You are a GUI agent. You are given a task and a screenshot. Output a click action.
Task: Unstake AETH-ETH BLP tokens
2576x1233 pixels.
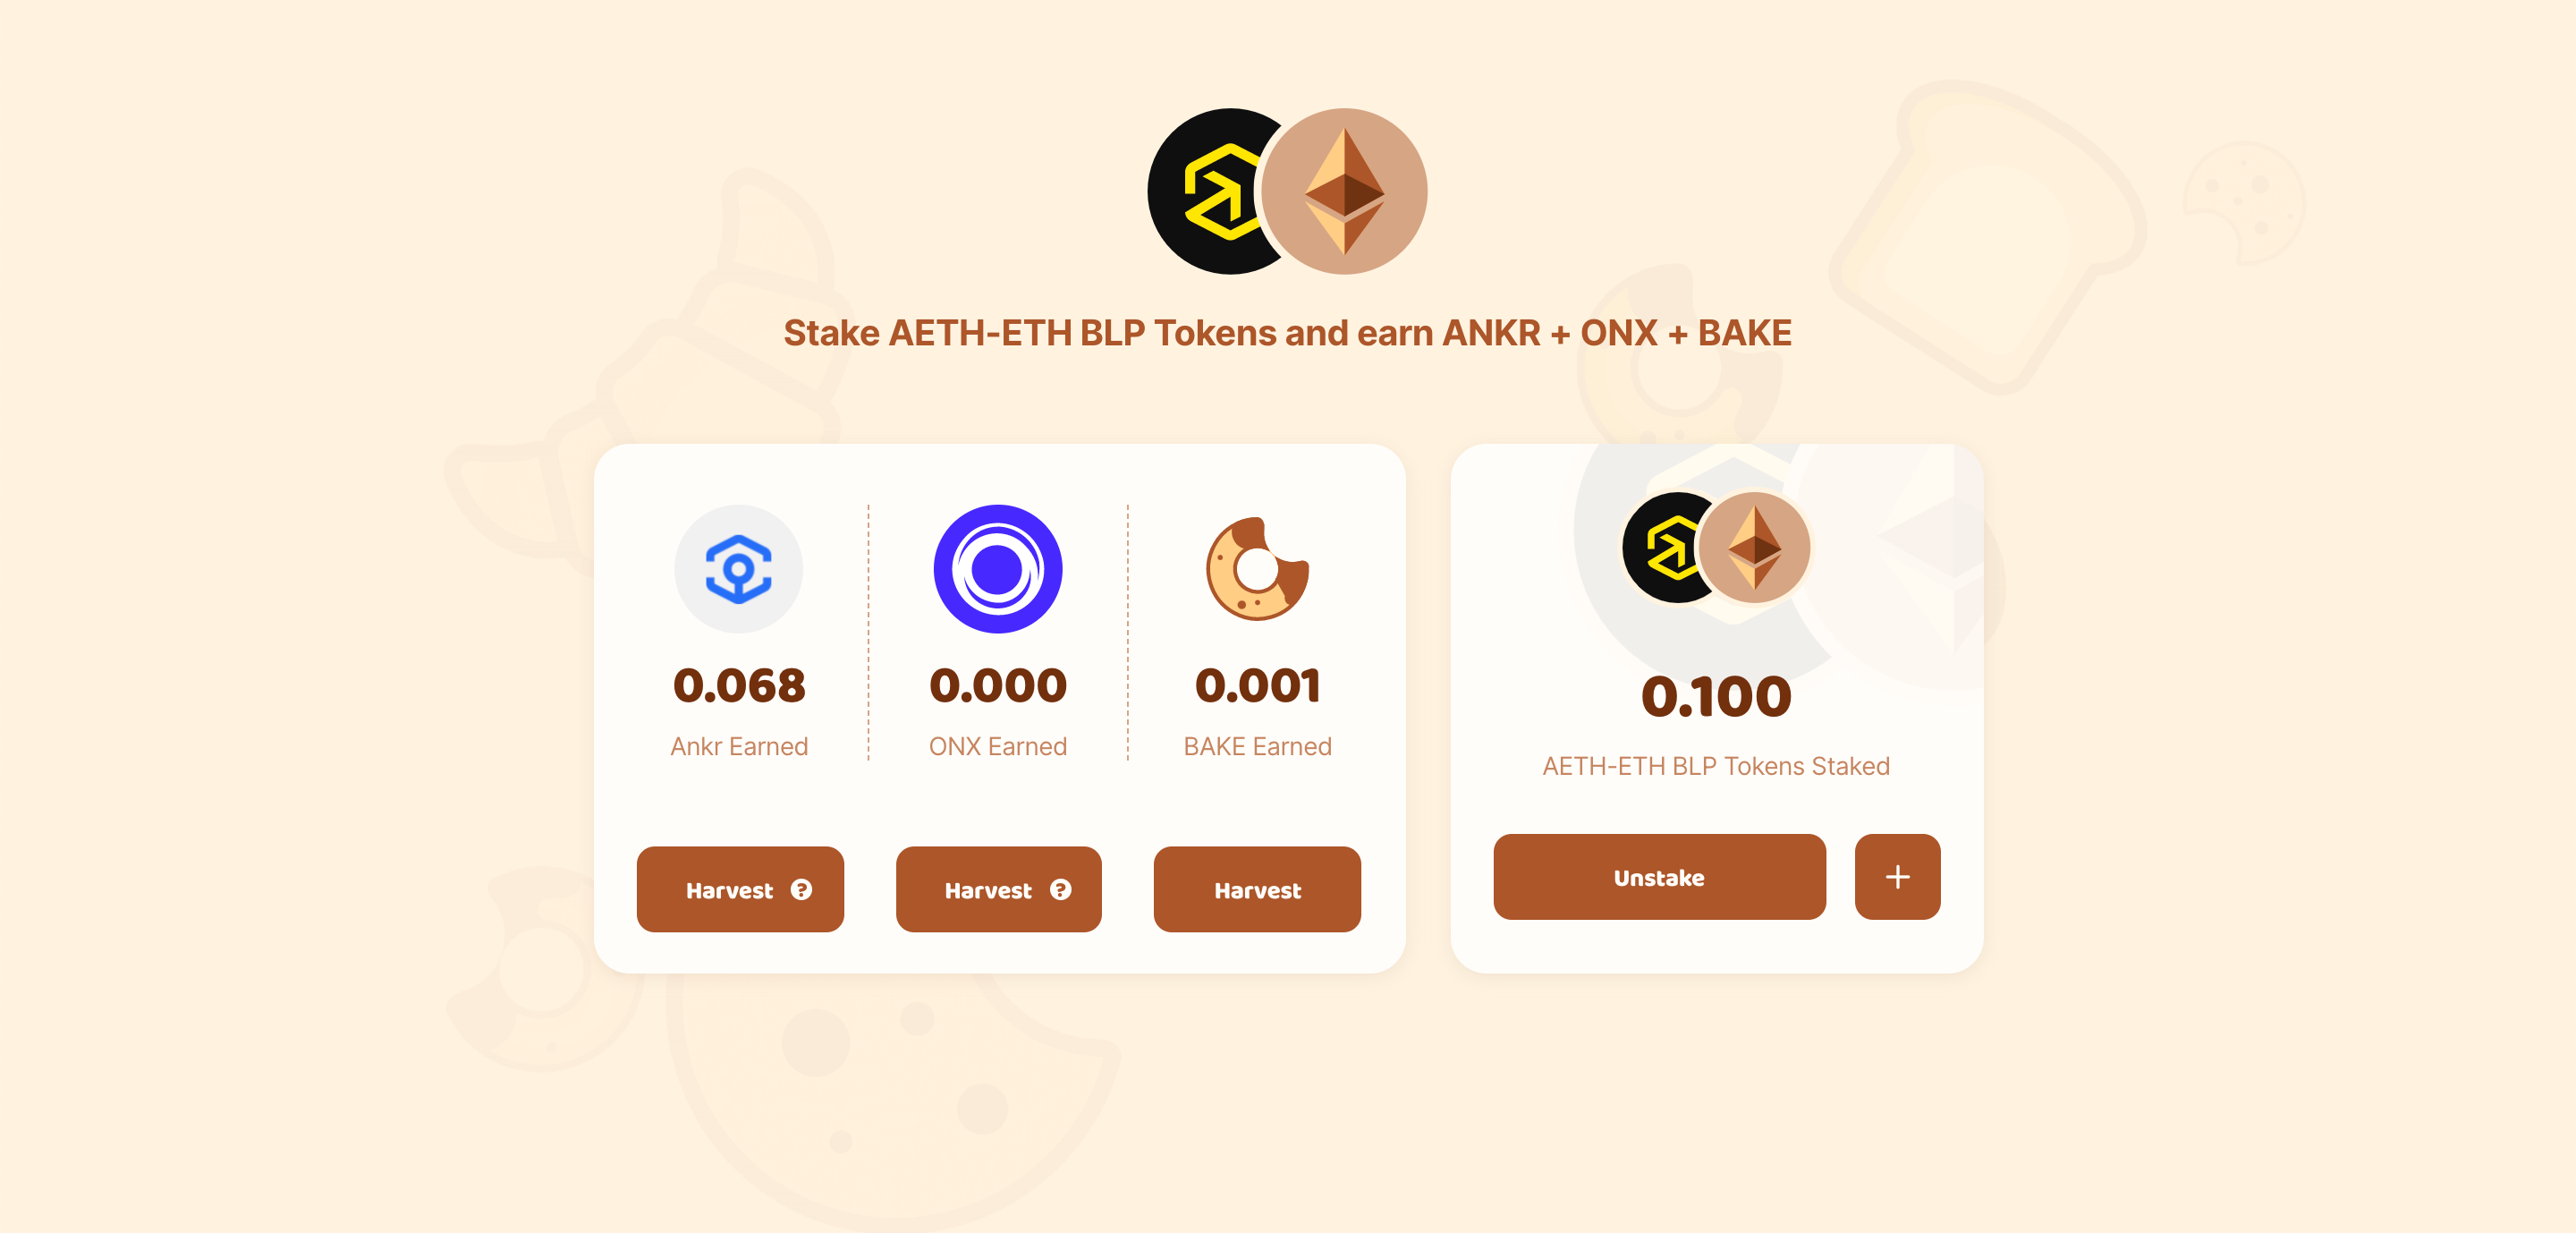pos(1659,877)
